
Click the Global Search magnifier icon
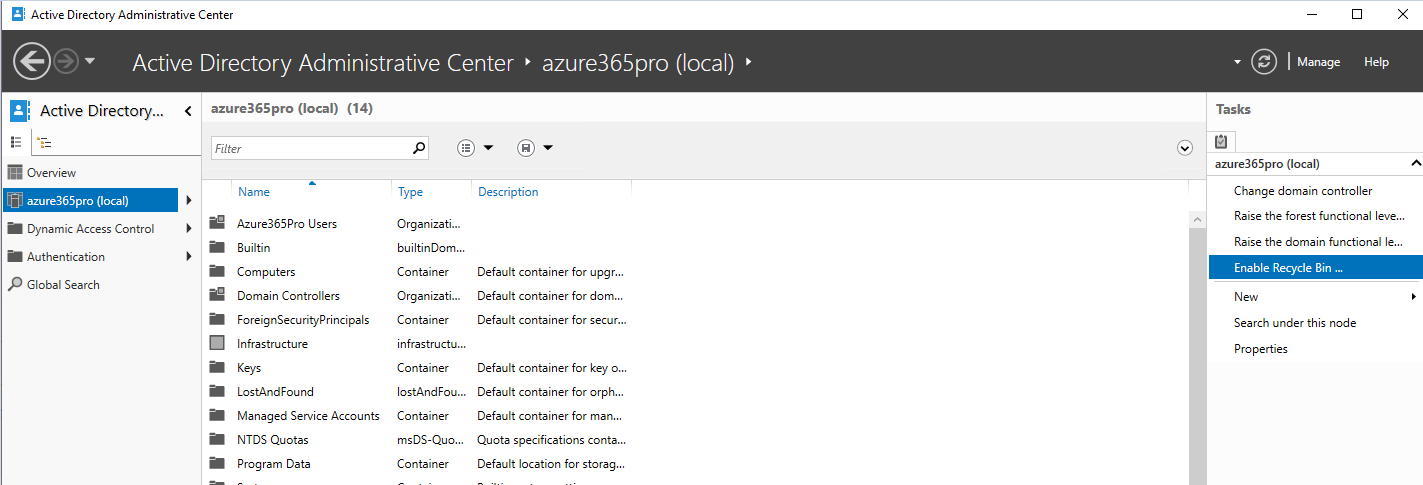click(14, 285)
